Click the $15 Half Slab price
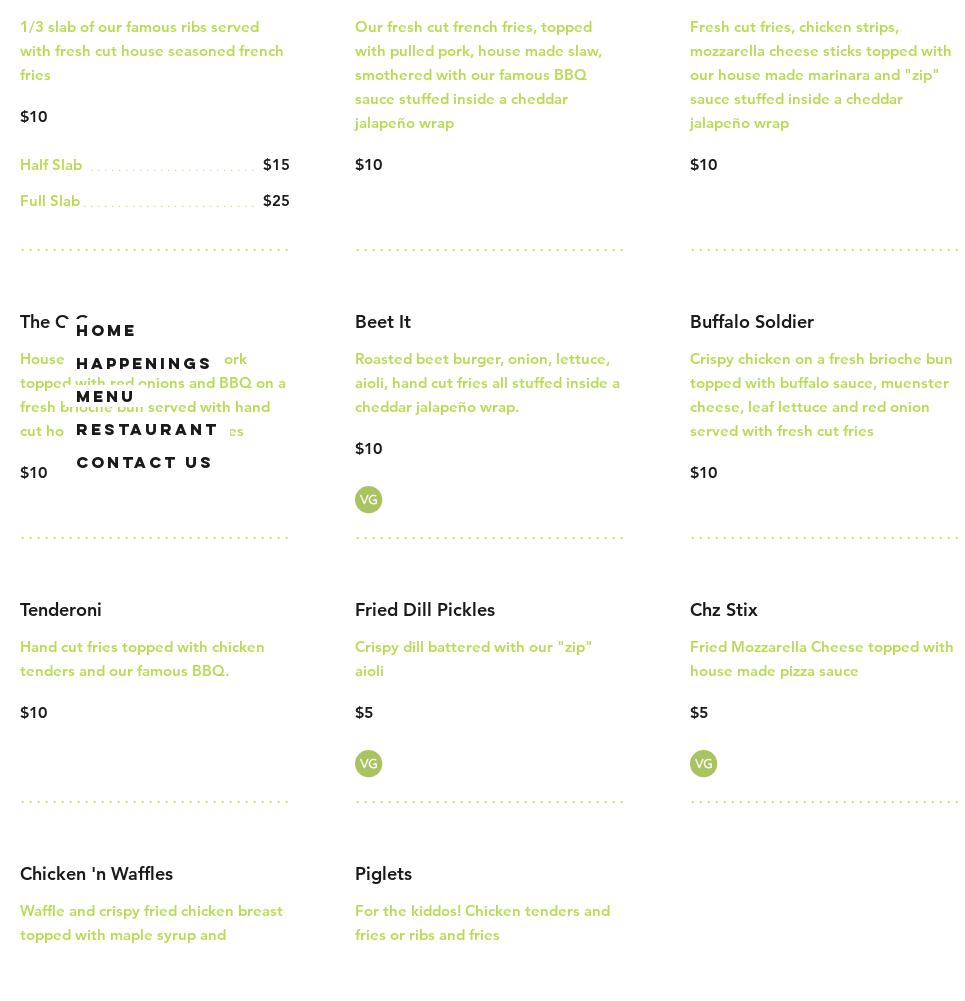965x1001 pixels. (276, 165)
